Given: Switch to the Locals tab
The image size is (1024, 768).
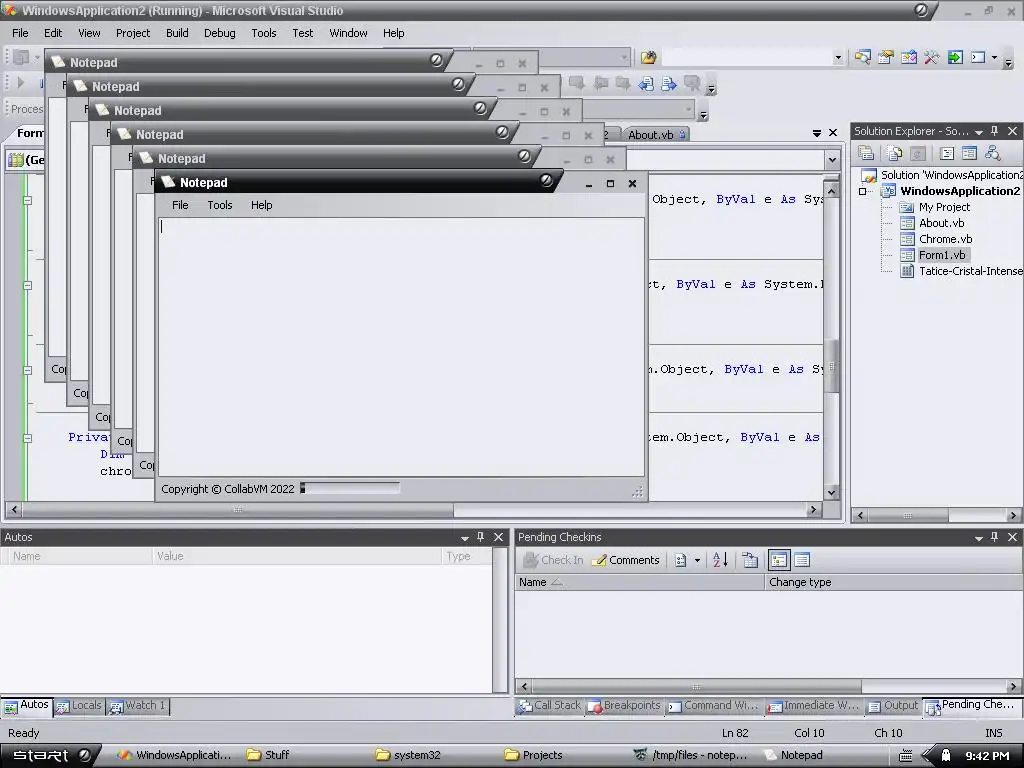Looking at the screenshot, I should point(79,705).
